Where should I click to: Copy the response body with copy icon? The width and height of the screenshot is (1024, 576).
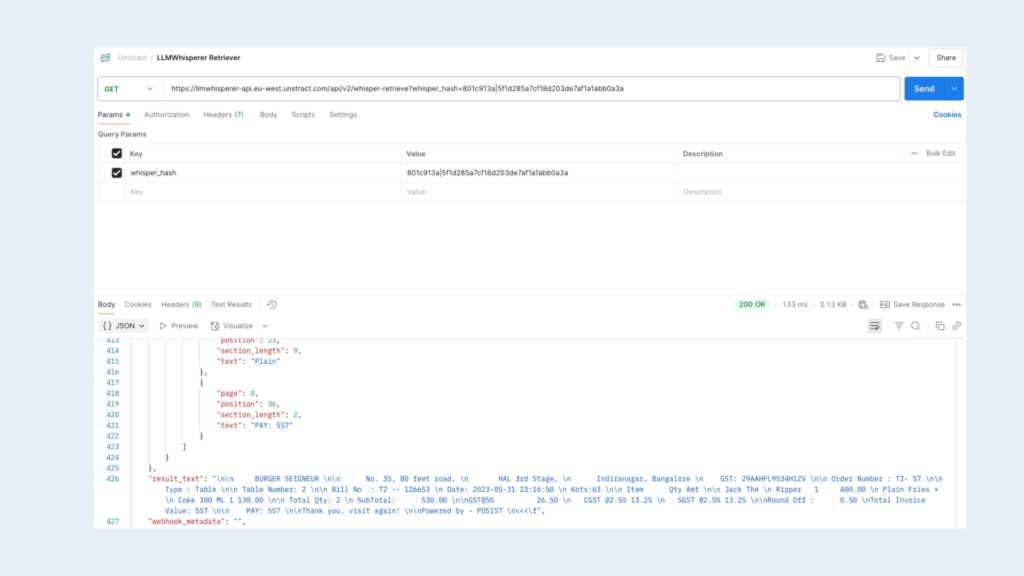coord(940,326)
